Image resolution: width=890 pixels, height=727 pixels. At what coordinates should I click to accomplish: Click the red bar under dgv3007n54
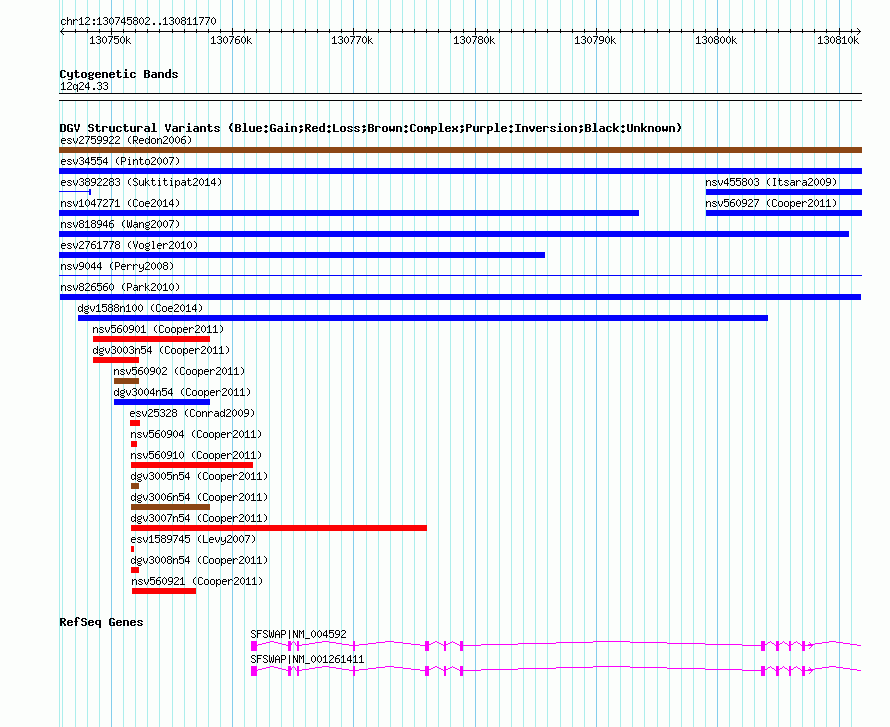pos(279,528)
